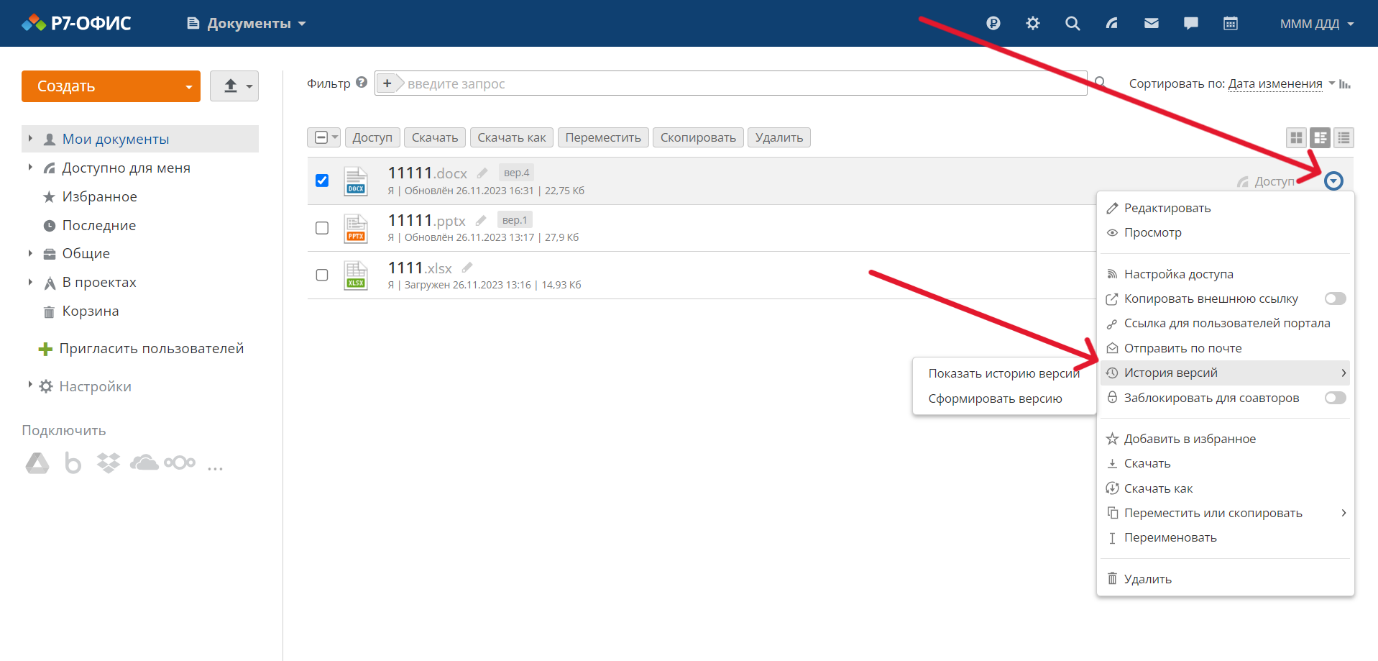Image resolution: width=1378 pixels, height=661 pixels.
Task: Expand the Мои документы tree node
Action: click(x=31, y=139)
